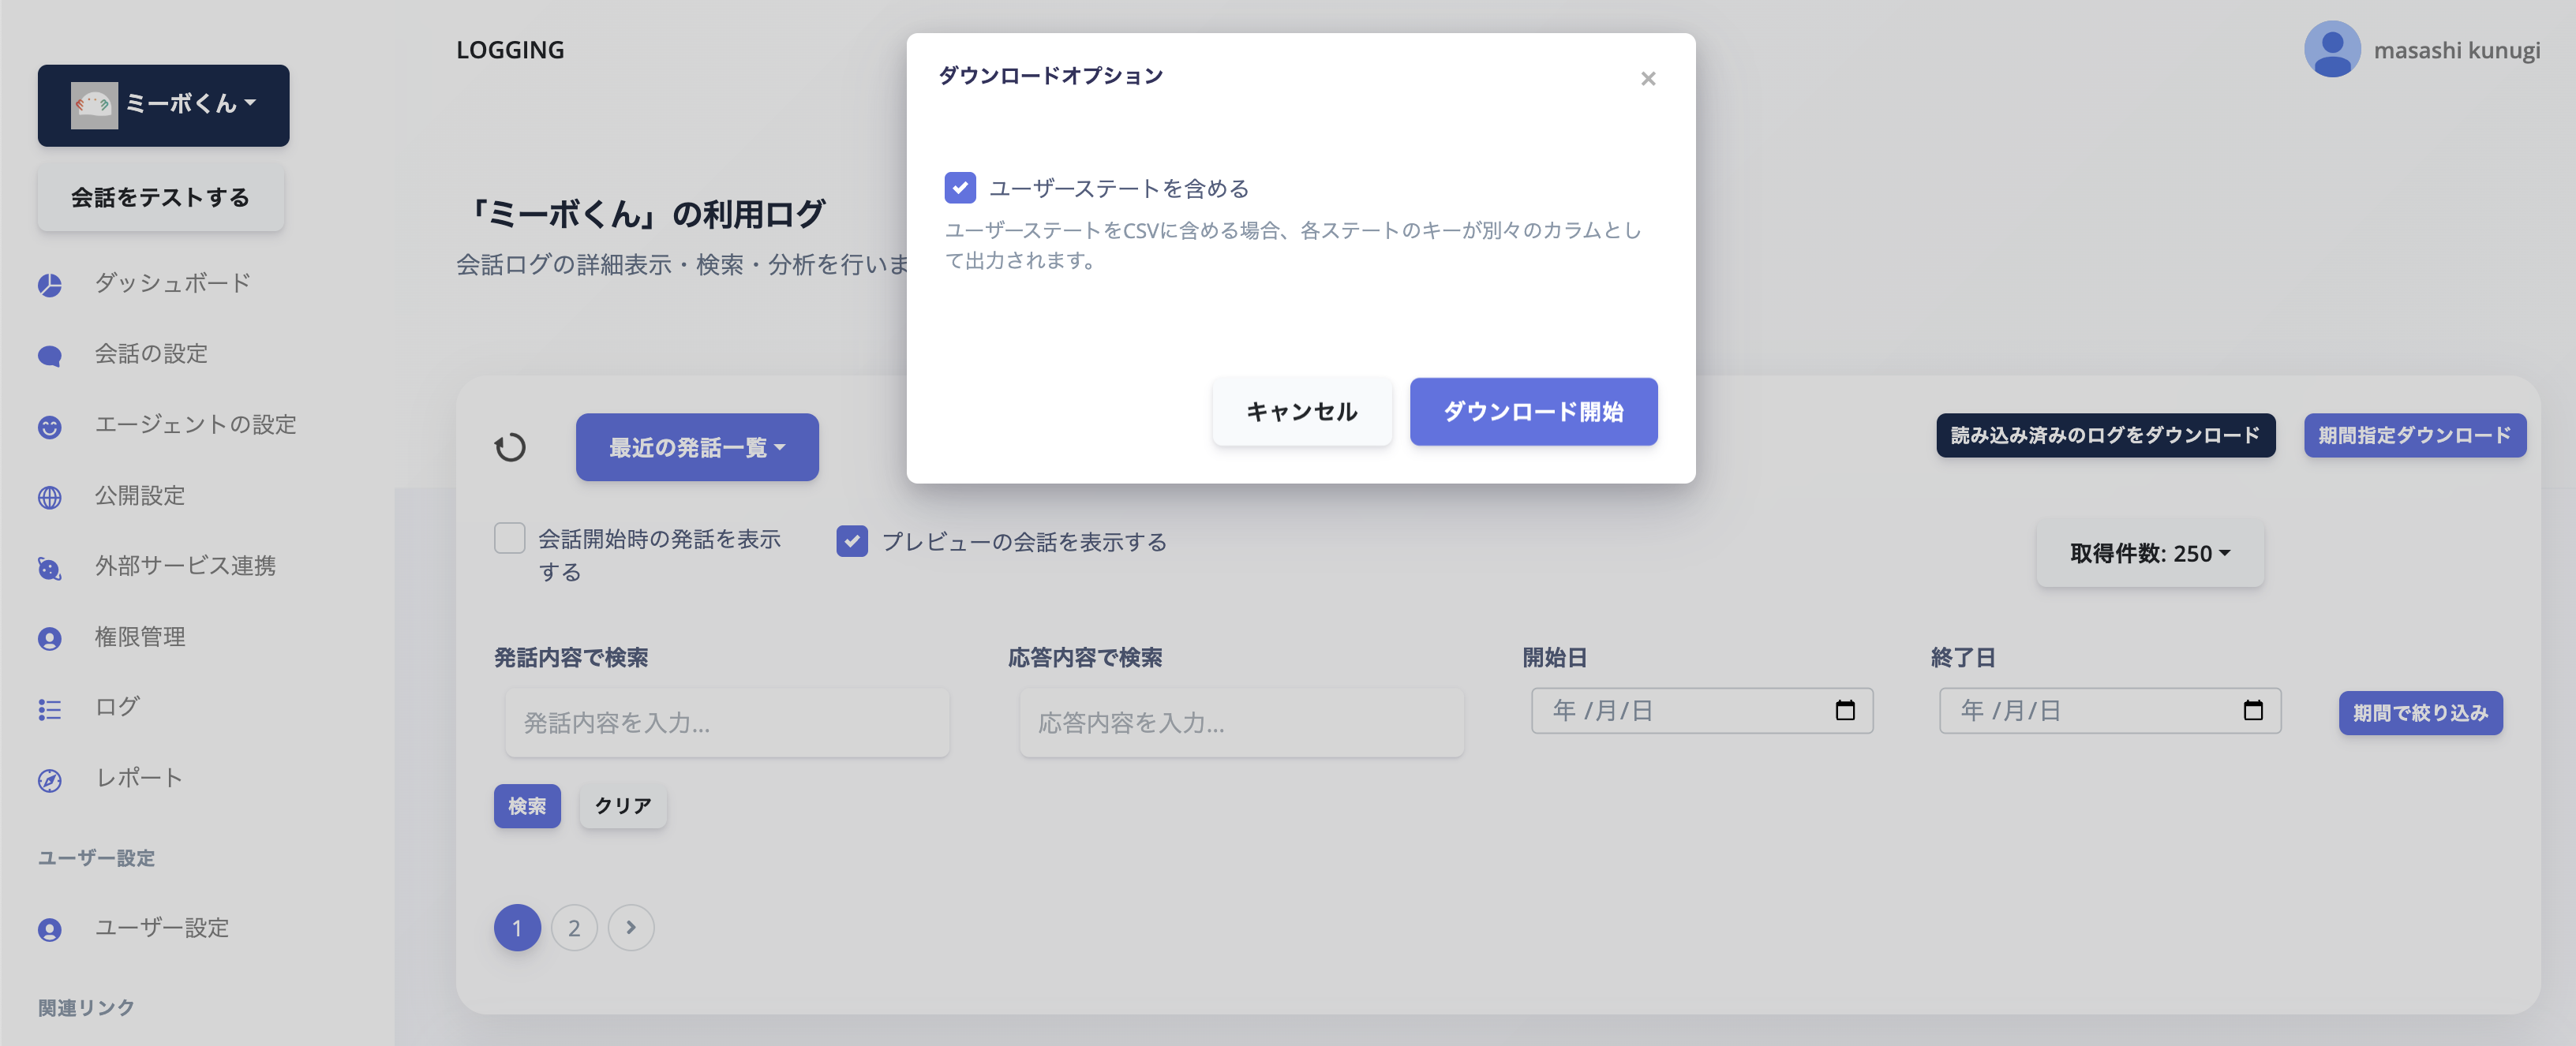Viewport: 2576px width, 1046px height.
Task: Click the レポート compass icon
Action: click(x=50, y=780)
